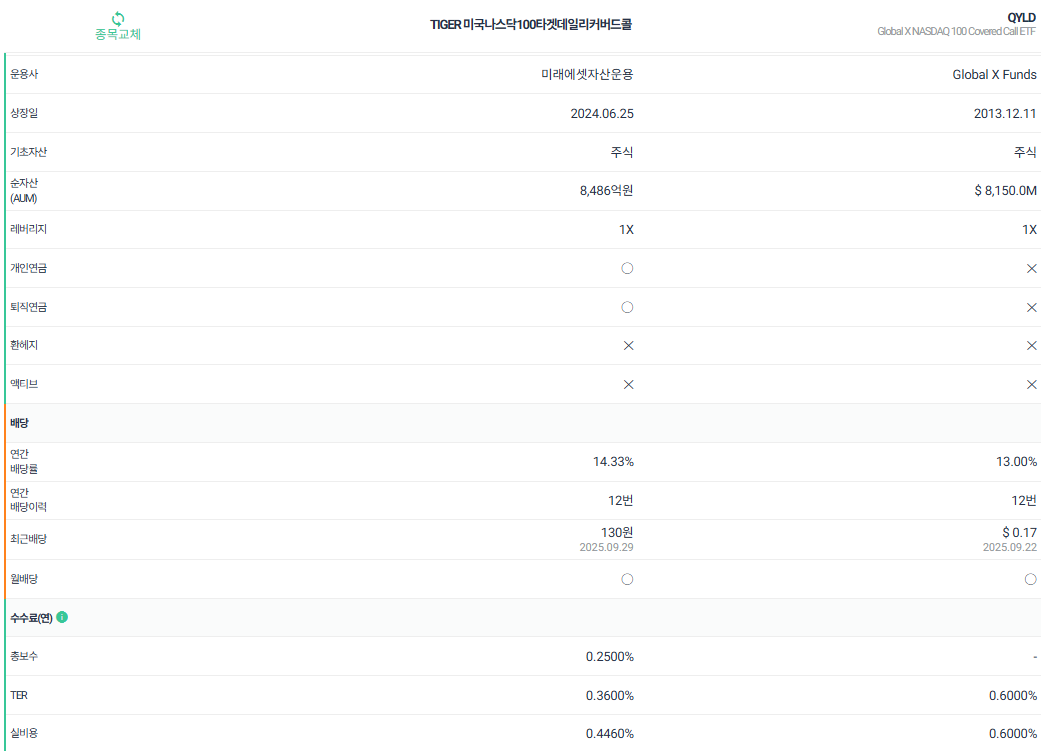Click the 미래에셋자산운용 manager value

pos(587,74)
